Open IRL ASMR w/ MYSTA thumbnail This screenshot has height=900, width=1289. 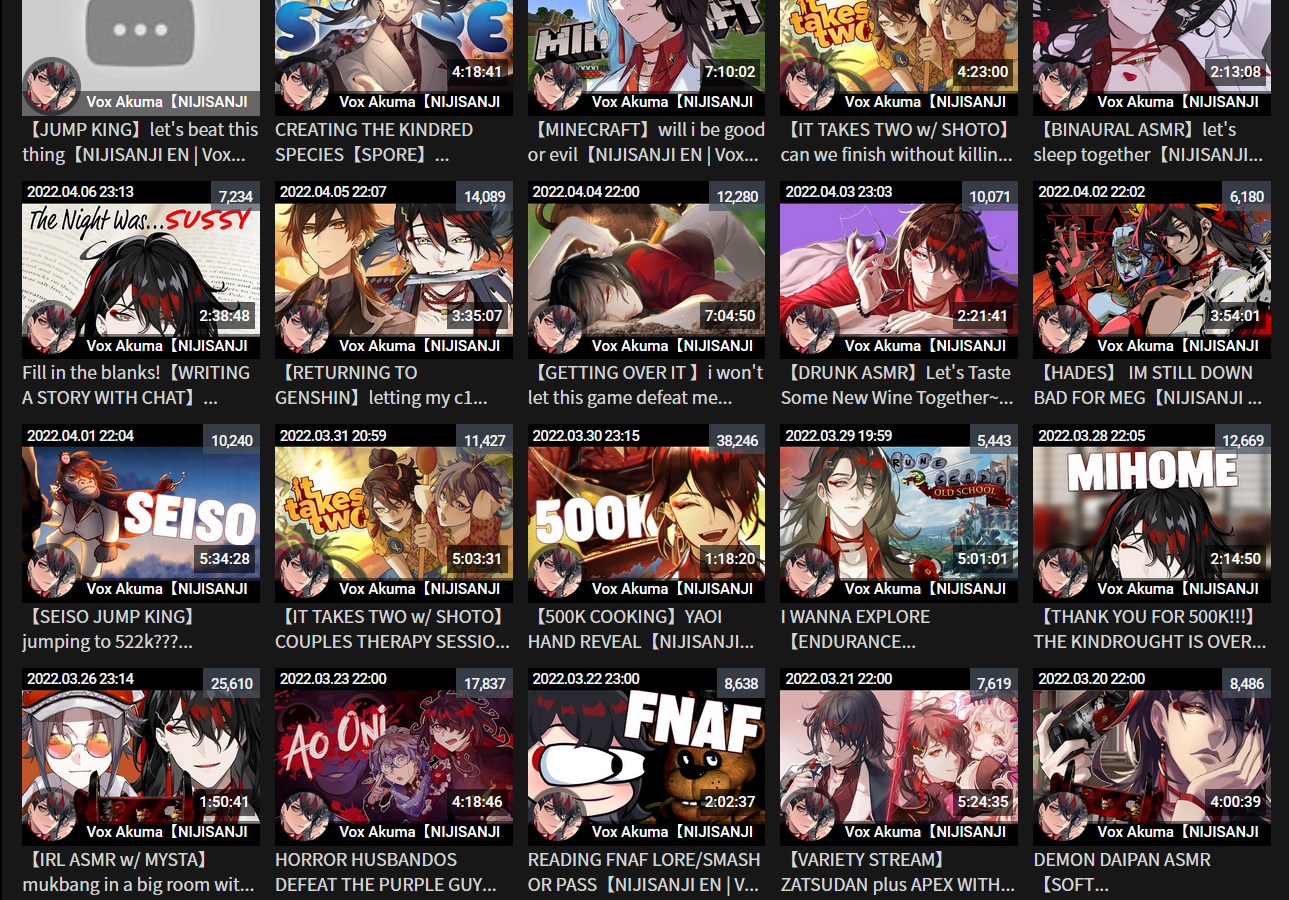(x=141, y=755)
